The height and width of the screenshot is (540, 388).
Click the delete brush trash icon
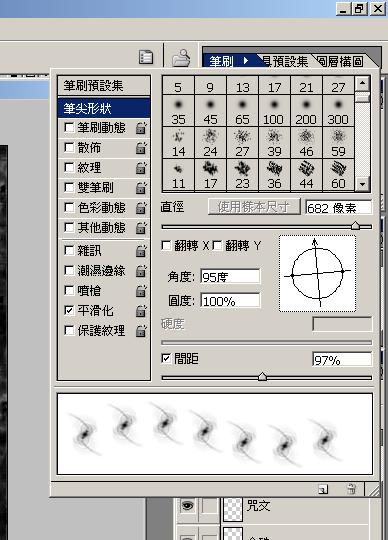tap(351, 489)
